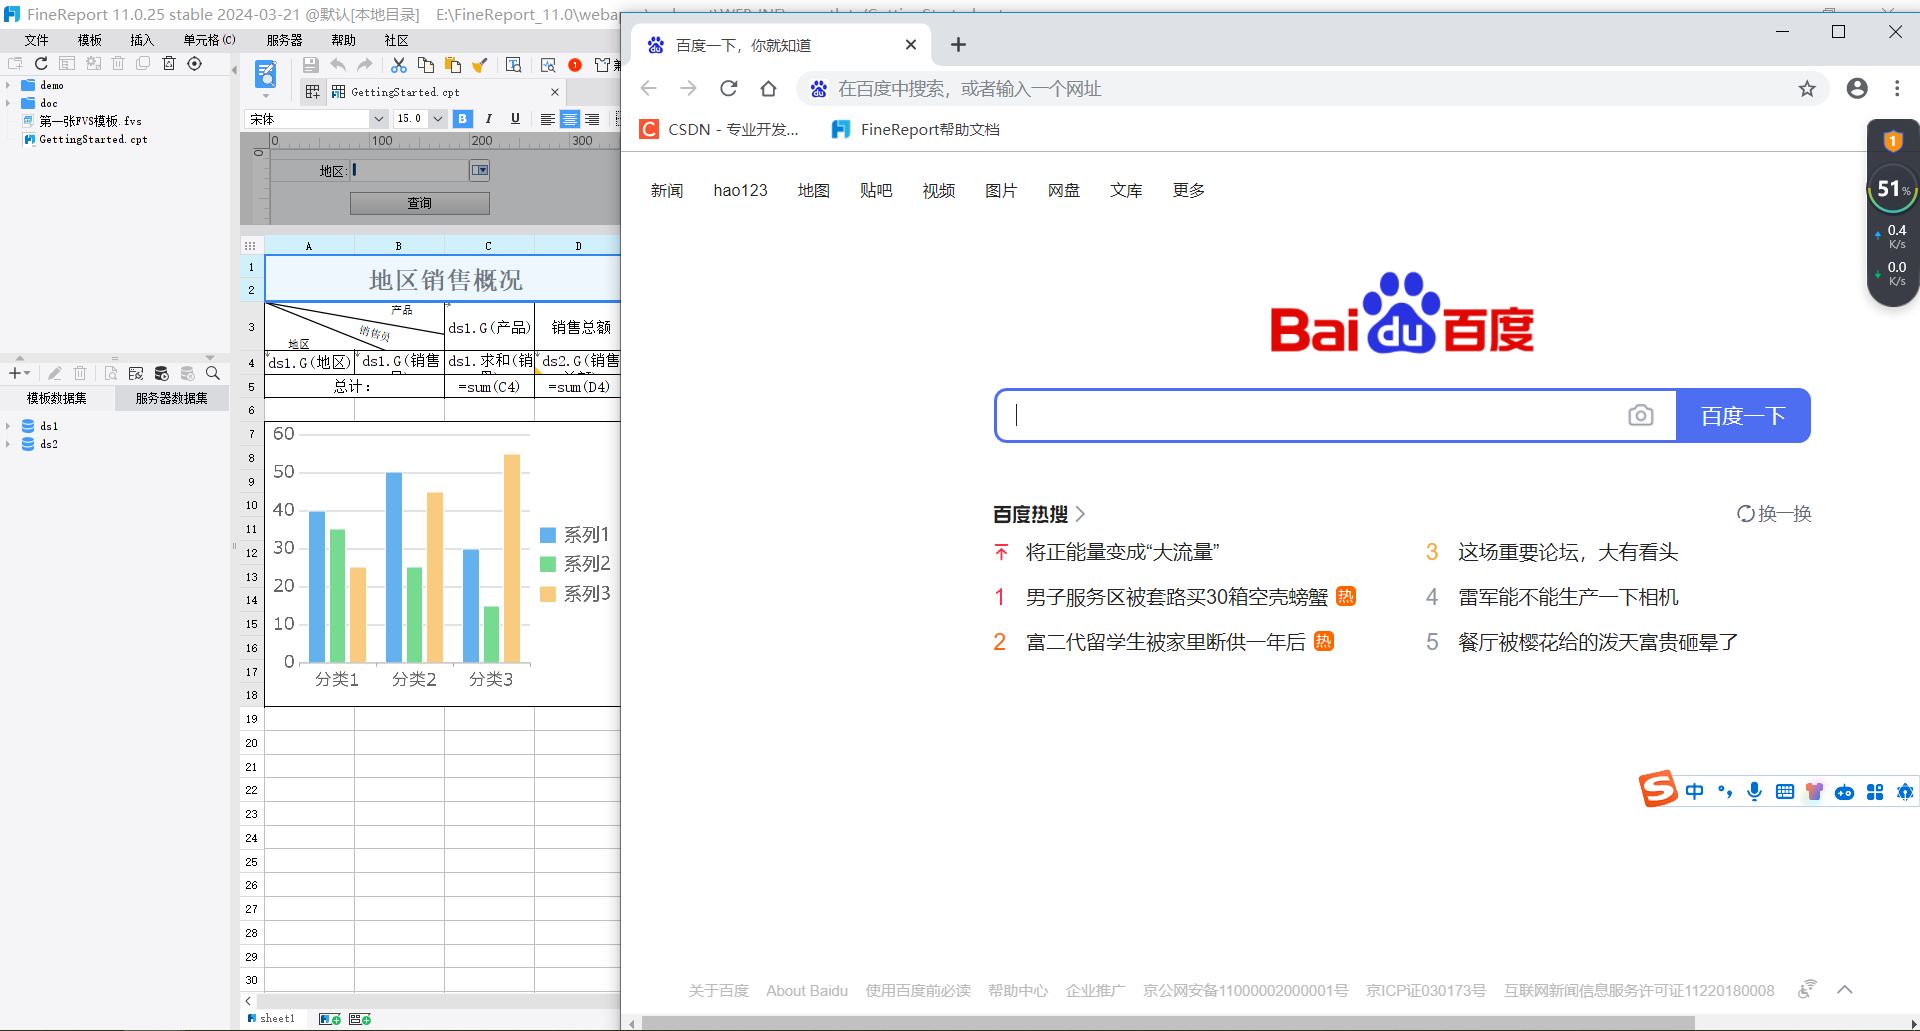This screenshot has width=1920, height=1031.
Task: Close the GettingStarted.cpt tab
Action: pyautogui.click(x=555, y=92)
